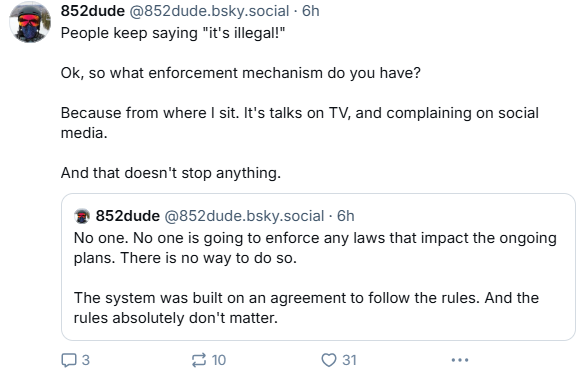
Task: Click @852dude.bsky.social handle in main post
Action: [209, 11]
